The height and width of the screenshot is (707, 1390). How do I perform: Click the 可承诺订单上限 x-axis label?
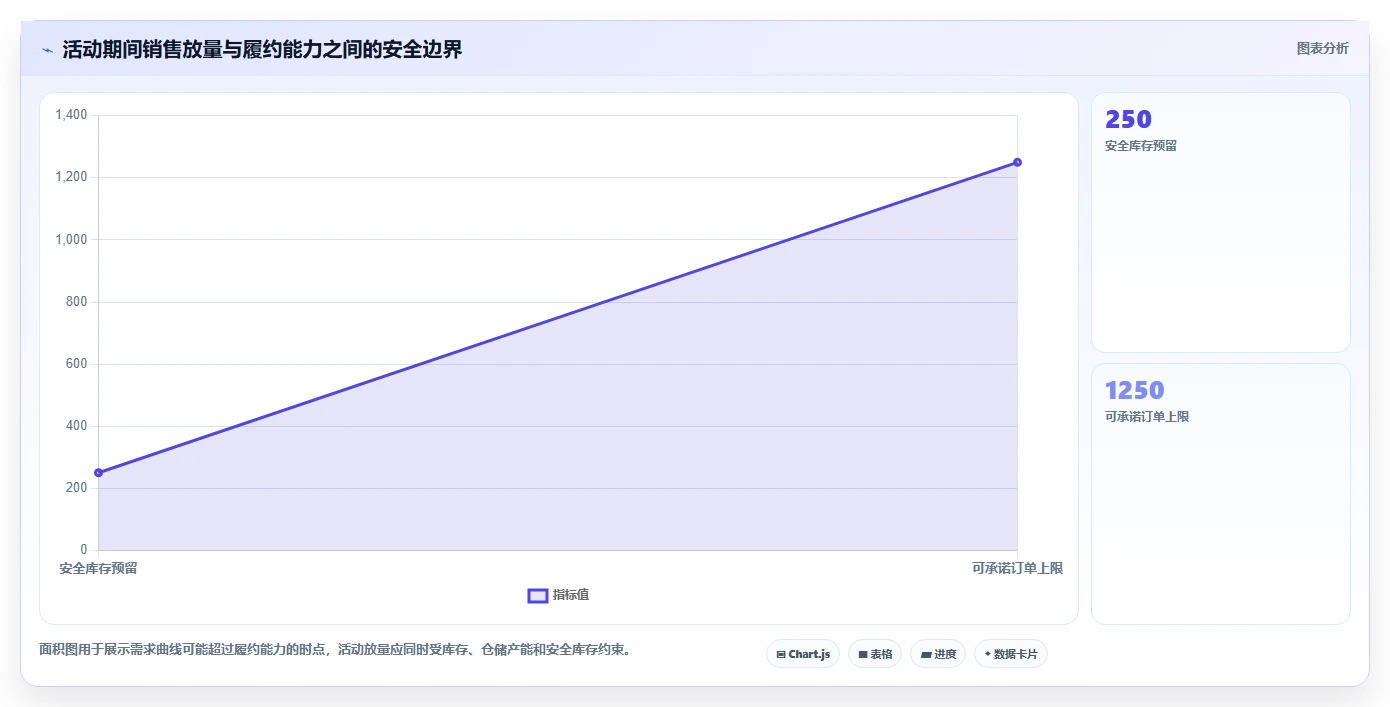point(1017,568)
